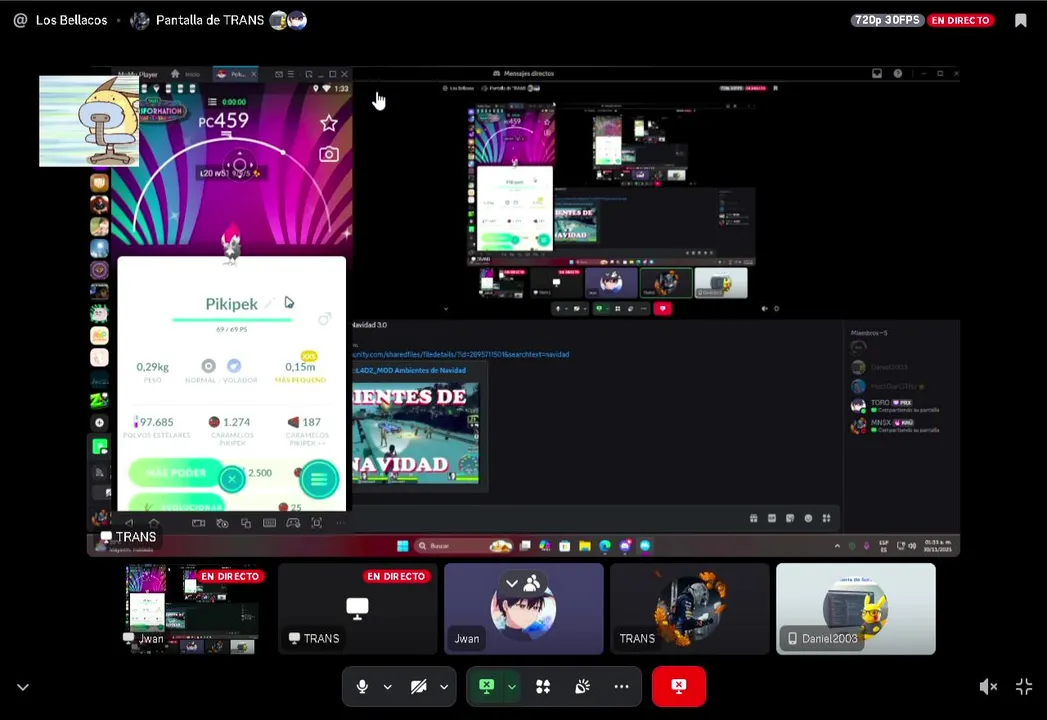Viewport: 1047px width, 720px height.
Task: Stop sharing your screen (green monitor)
Action: point(487,686)
